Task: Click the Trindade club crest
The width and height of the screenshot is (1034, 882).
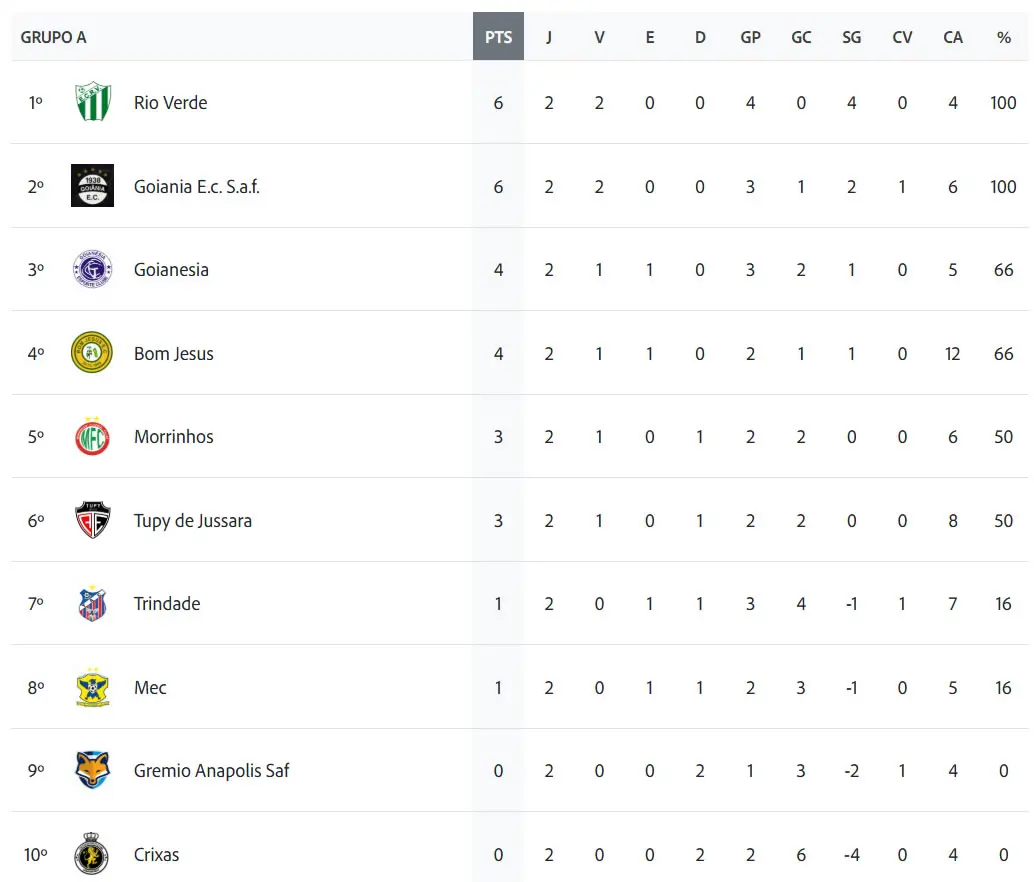Action: 92,603
